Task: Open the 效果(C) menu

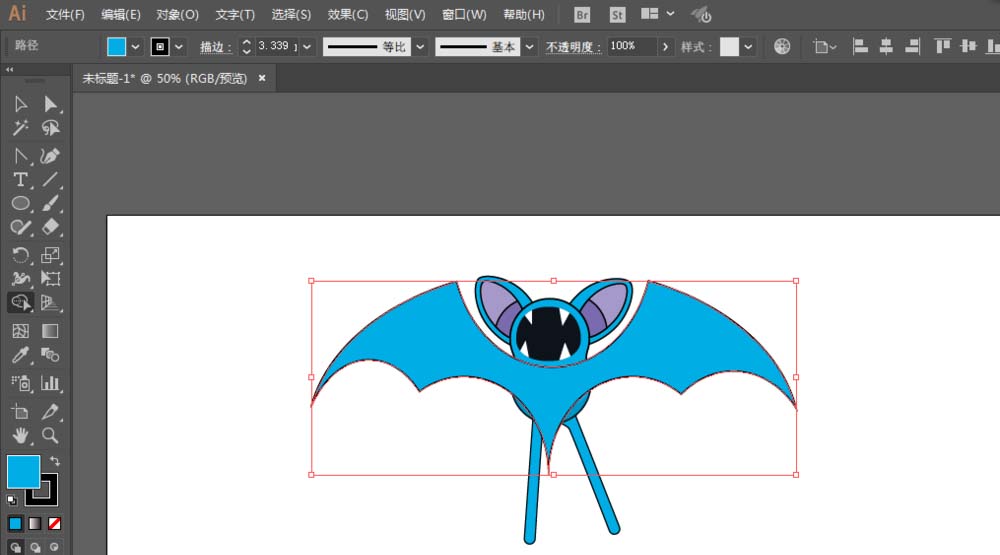Action: (x=348, y=15)
